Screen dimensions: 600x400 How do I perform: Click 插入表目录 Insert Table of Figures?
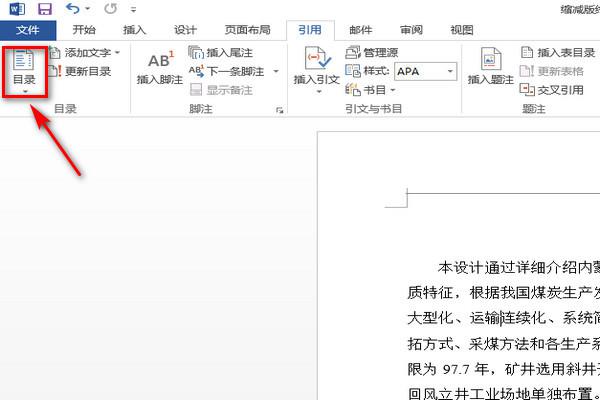[558, 52]
